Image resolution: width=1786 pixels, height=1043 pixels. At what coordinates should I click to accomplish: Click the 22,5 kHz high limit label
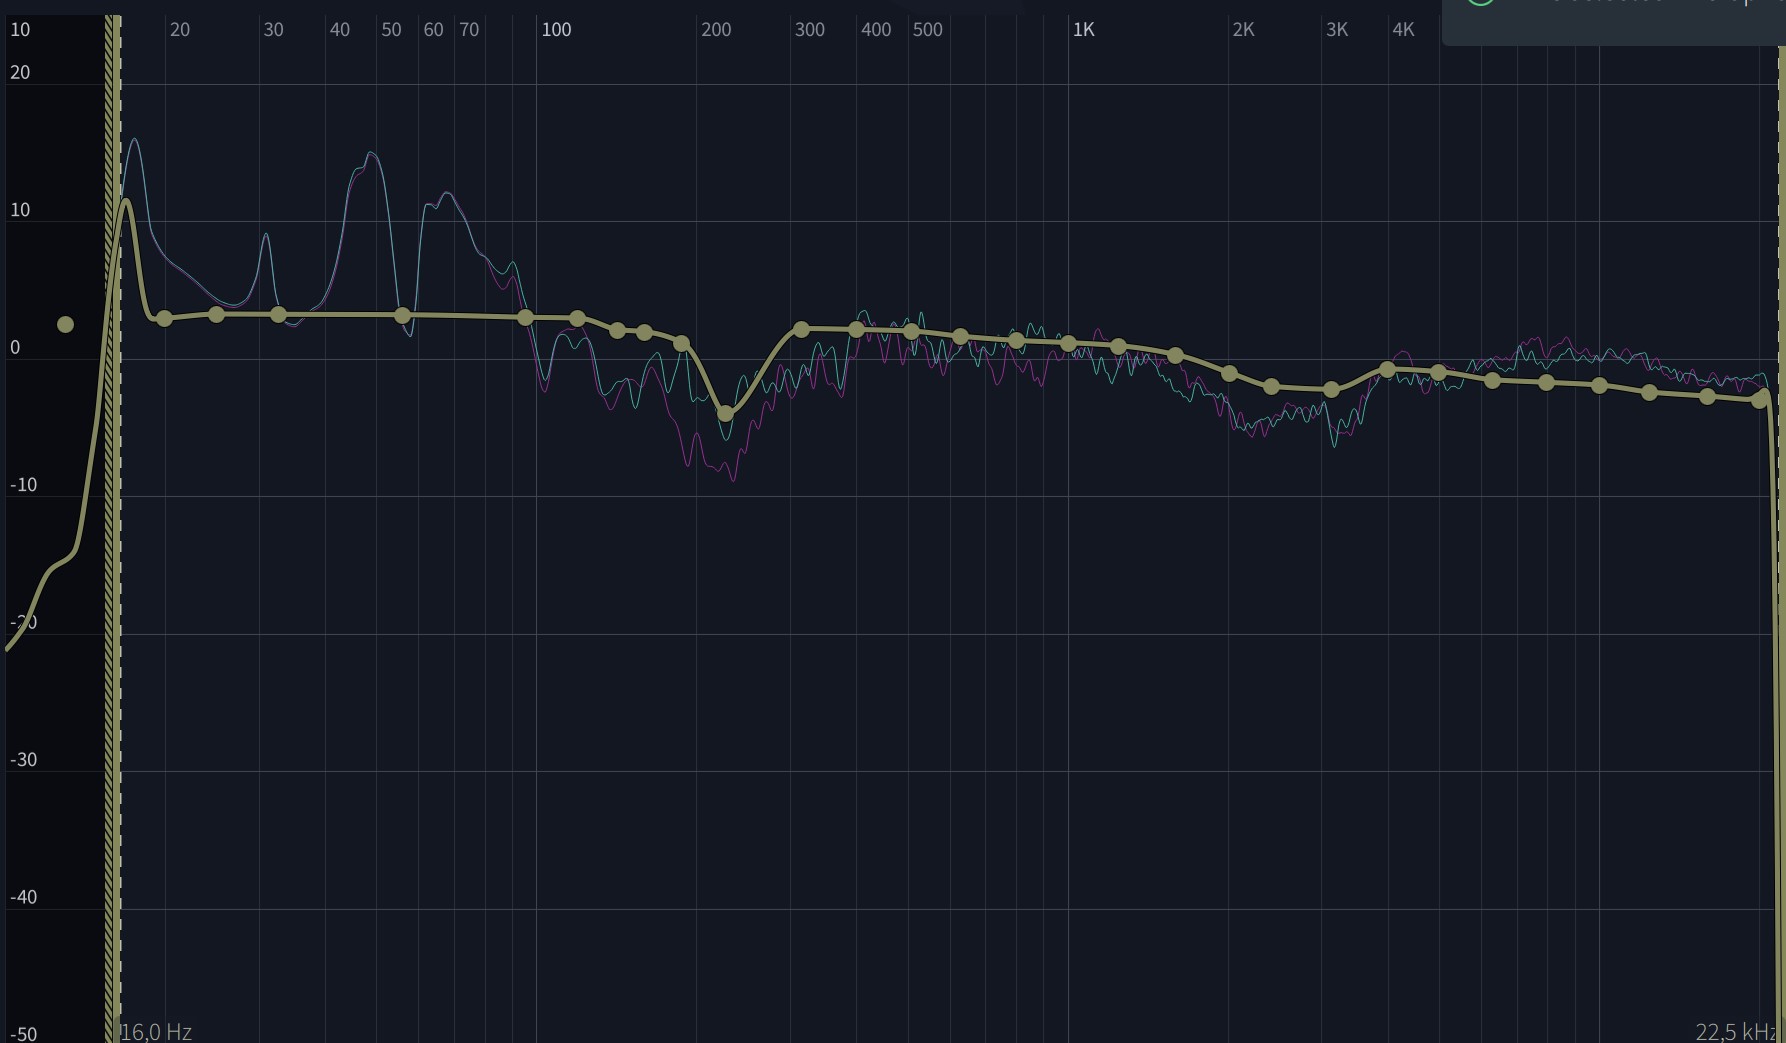[1736, 1032]
